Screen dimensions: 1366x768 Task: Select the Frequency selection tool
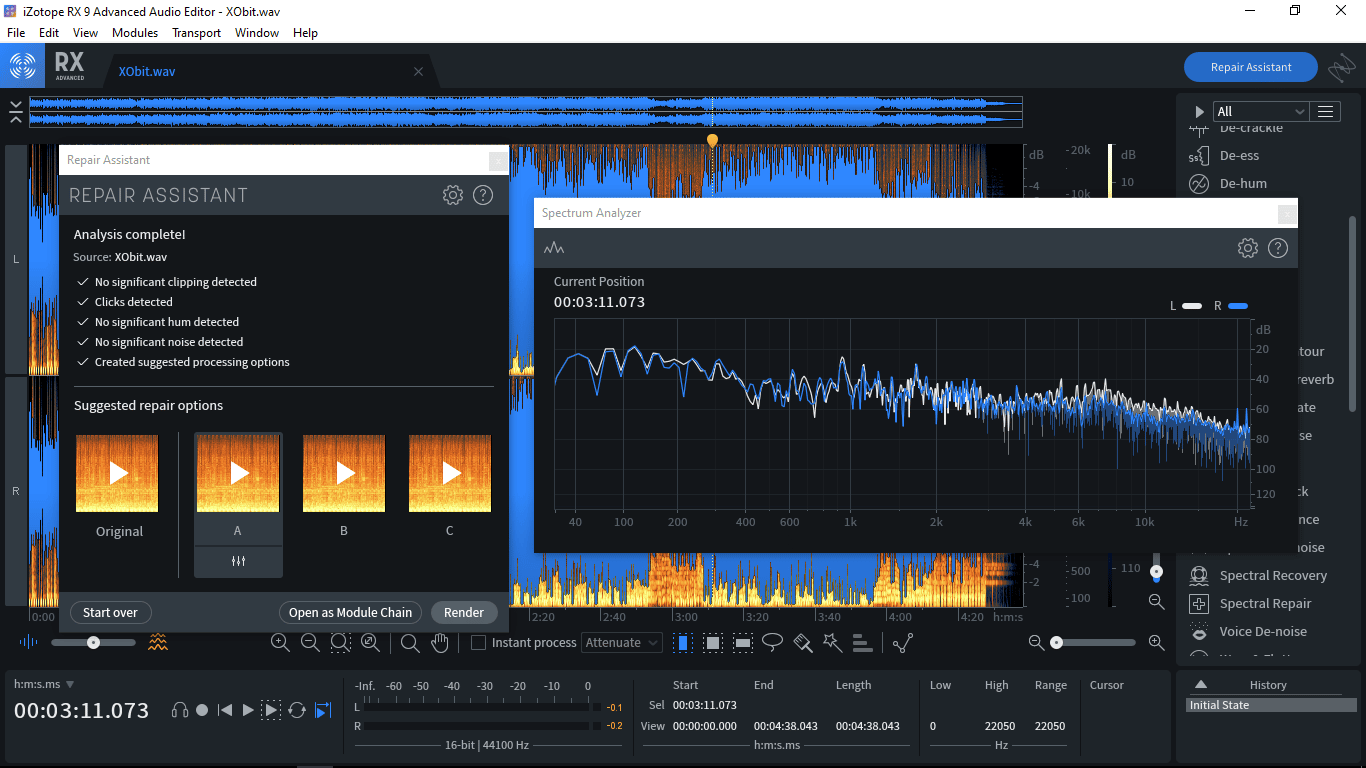(743, 643)
